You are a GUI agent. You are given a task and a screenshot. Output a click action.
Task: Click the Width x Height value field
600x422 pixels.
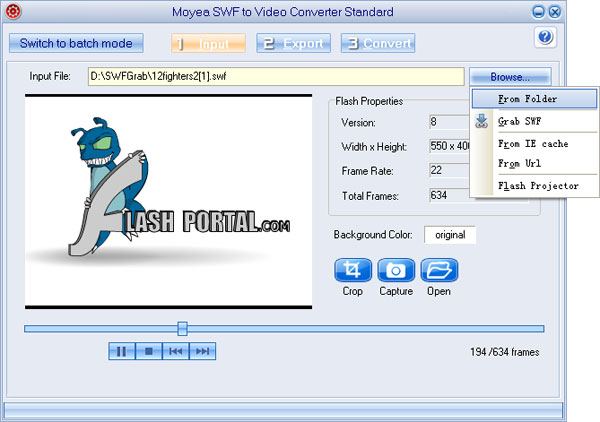[450, 146]
